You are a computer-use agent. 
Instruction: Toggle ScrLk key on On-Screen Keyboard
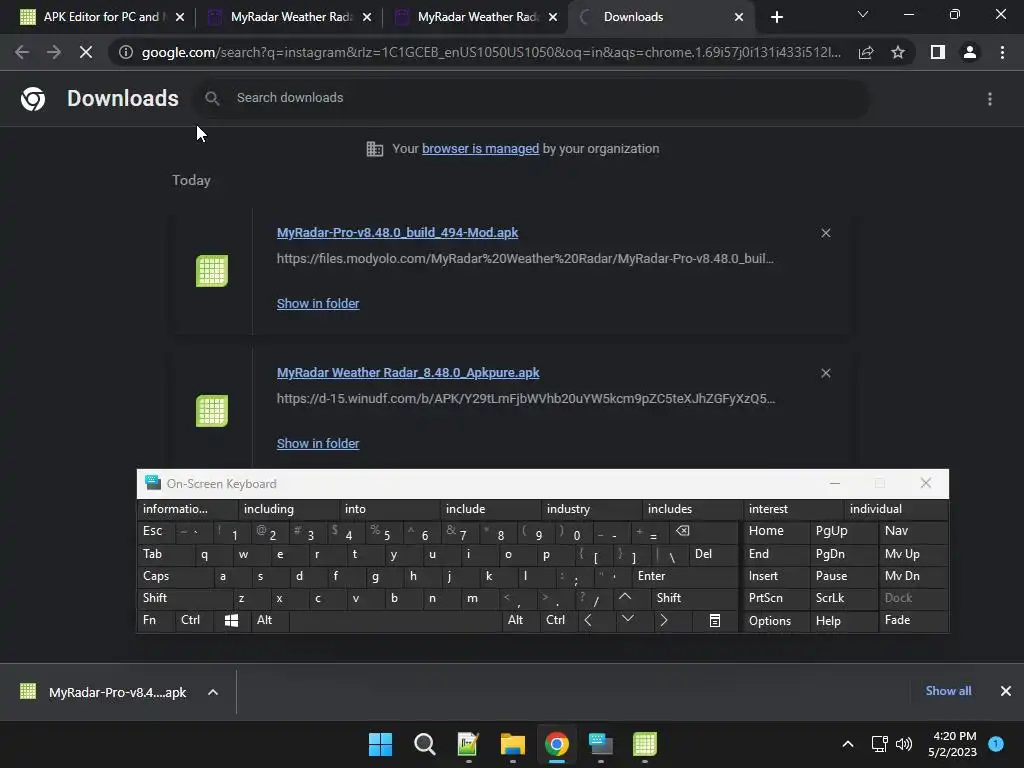(842, 598)
